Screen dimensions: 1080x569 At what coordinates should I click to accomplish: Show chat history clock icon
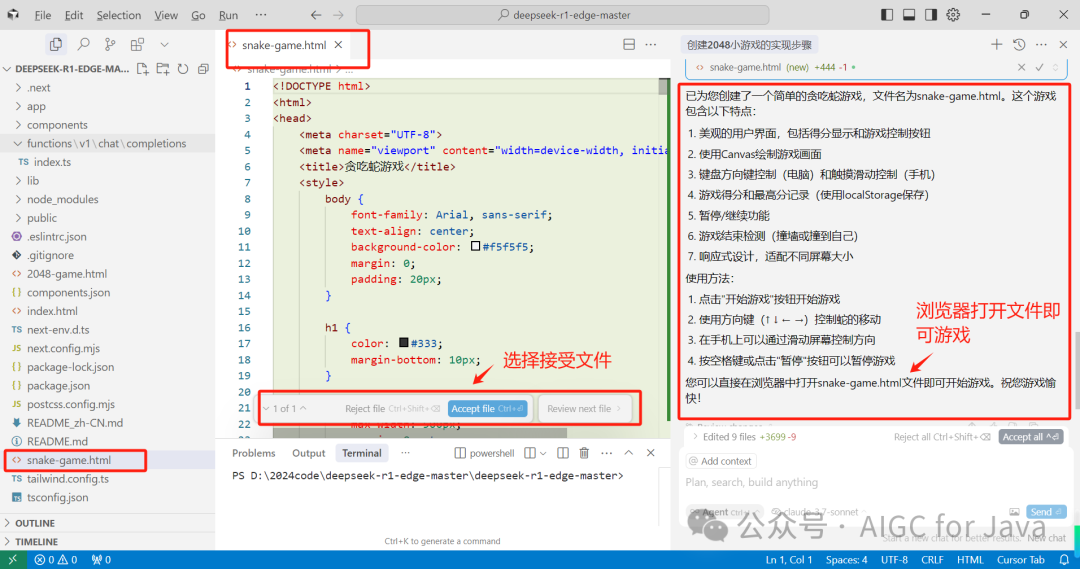click(x=1019, y=45)
